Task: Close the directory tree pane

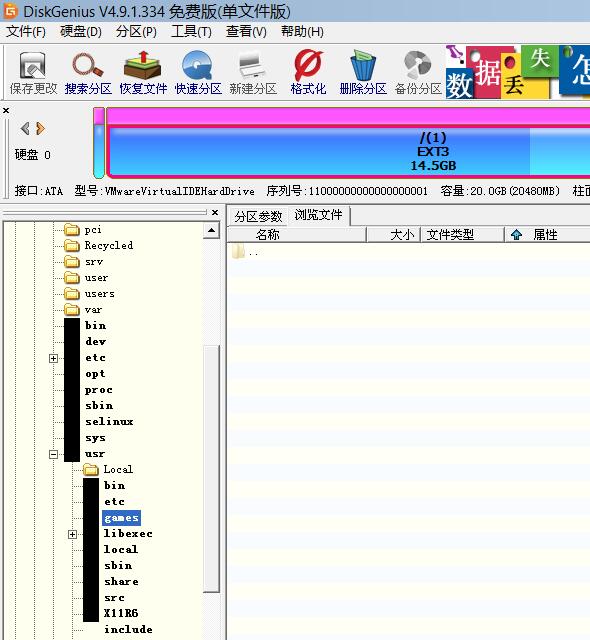Action: tap(215, 212)
